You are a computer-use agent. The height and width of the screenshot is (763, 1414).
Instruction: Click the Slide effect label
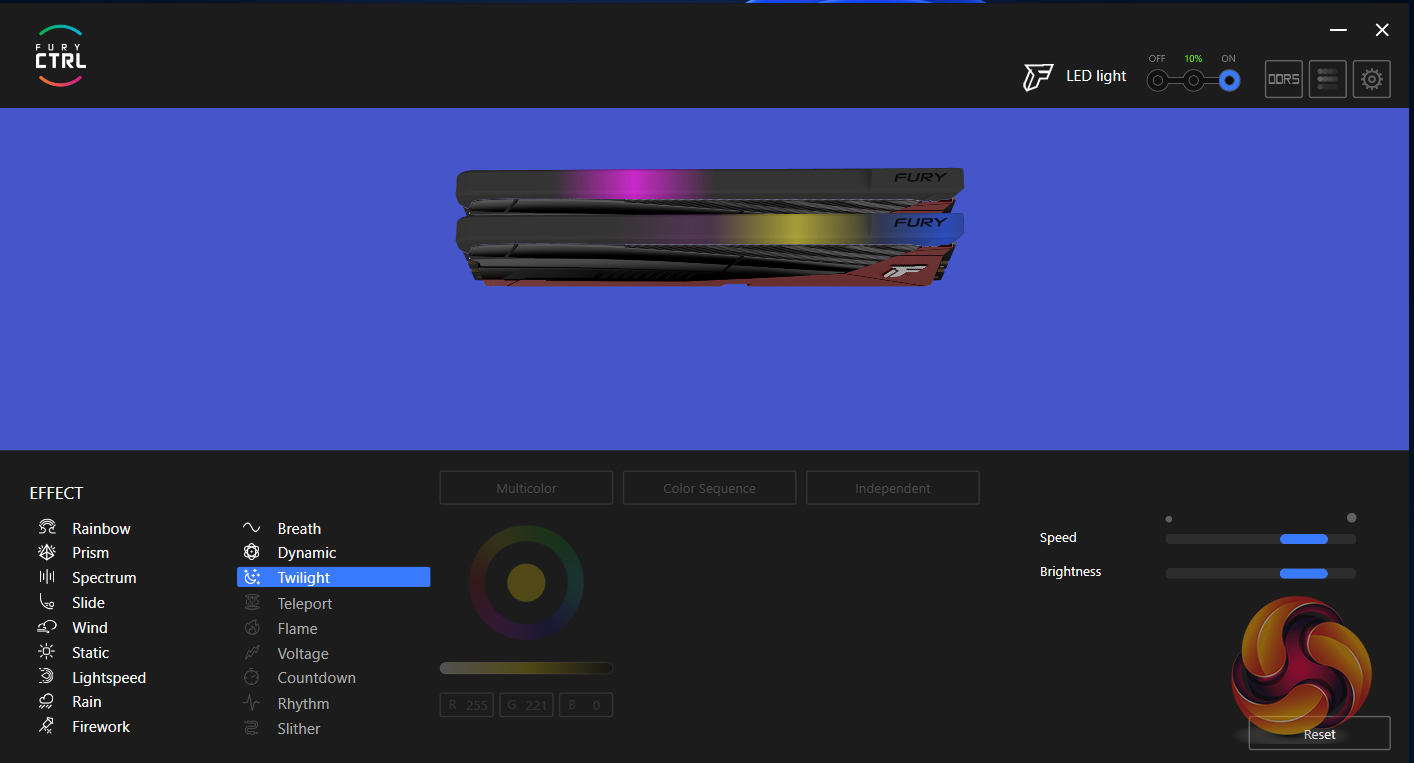[x=88, y=603]
